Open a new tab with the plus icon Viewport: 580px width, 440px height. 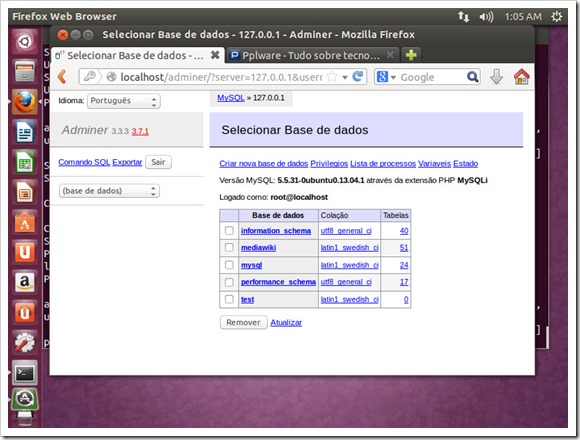coord(411,55)
